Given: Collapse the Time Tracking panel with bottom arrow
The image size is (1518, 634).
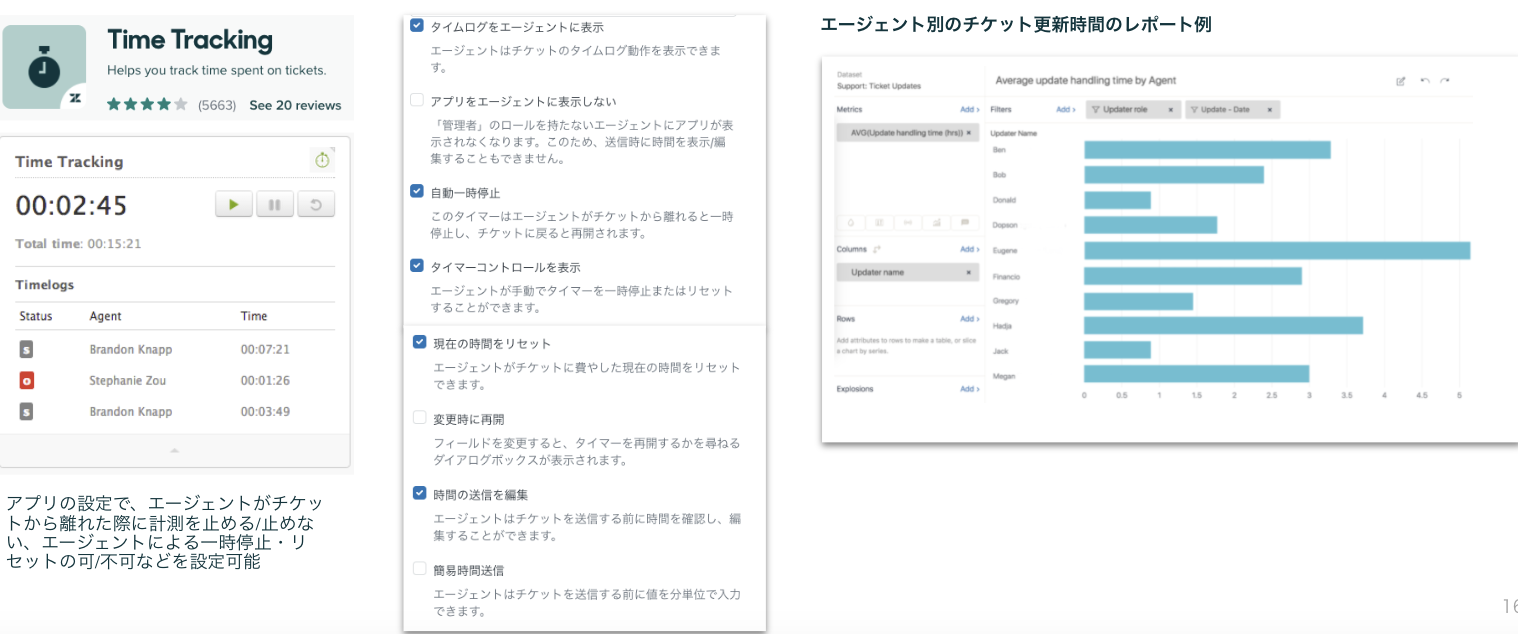Looking at the screenshot, I should [x=175, y=451].
